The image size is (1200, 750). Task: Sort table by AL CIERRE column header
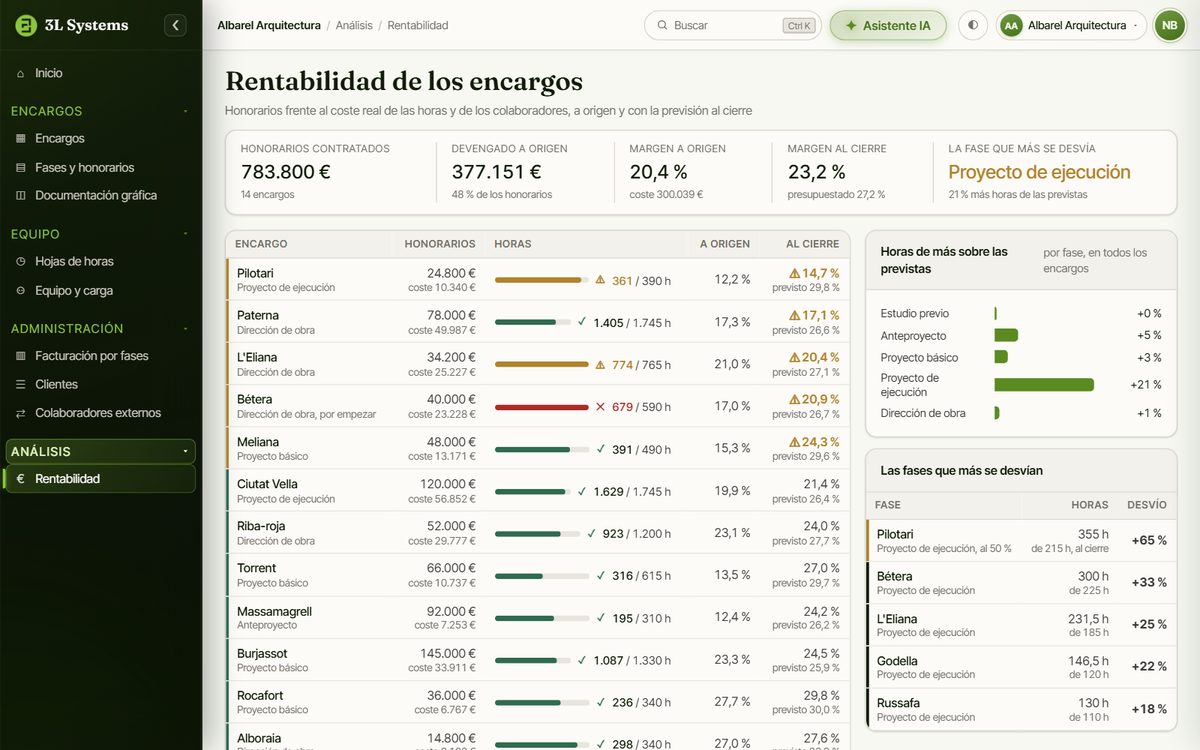coord(812,244)
